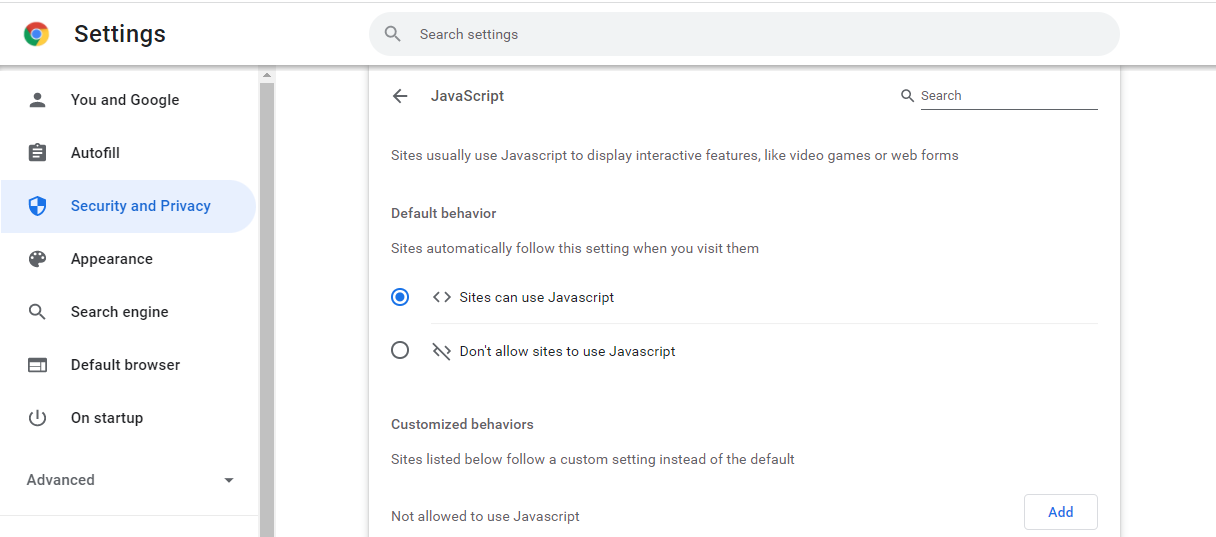This screenshot has width=1216, height=537.
Task: Click the sidebar vertical scrollbar
Action: 266,310
